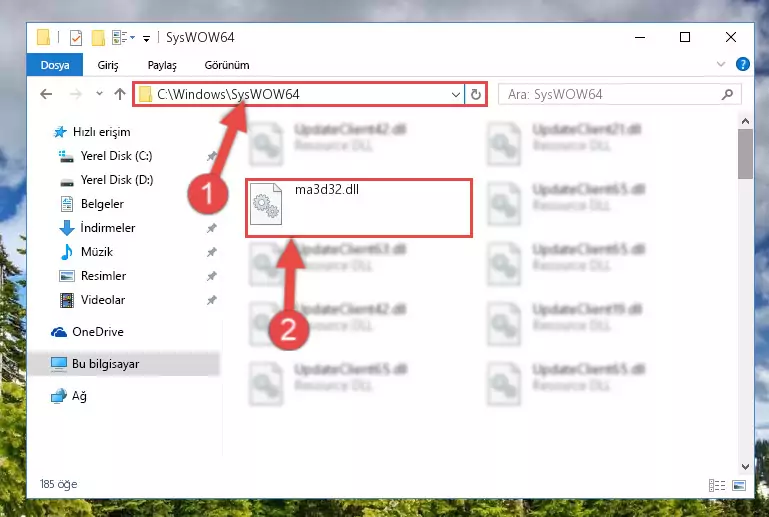769x517 pixels.
Task: Open the Help question mark icon
Action: pos(743,64)
